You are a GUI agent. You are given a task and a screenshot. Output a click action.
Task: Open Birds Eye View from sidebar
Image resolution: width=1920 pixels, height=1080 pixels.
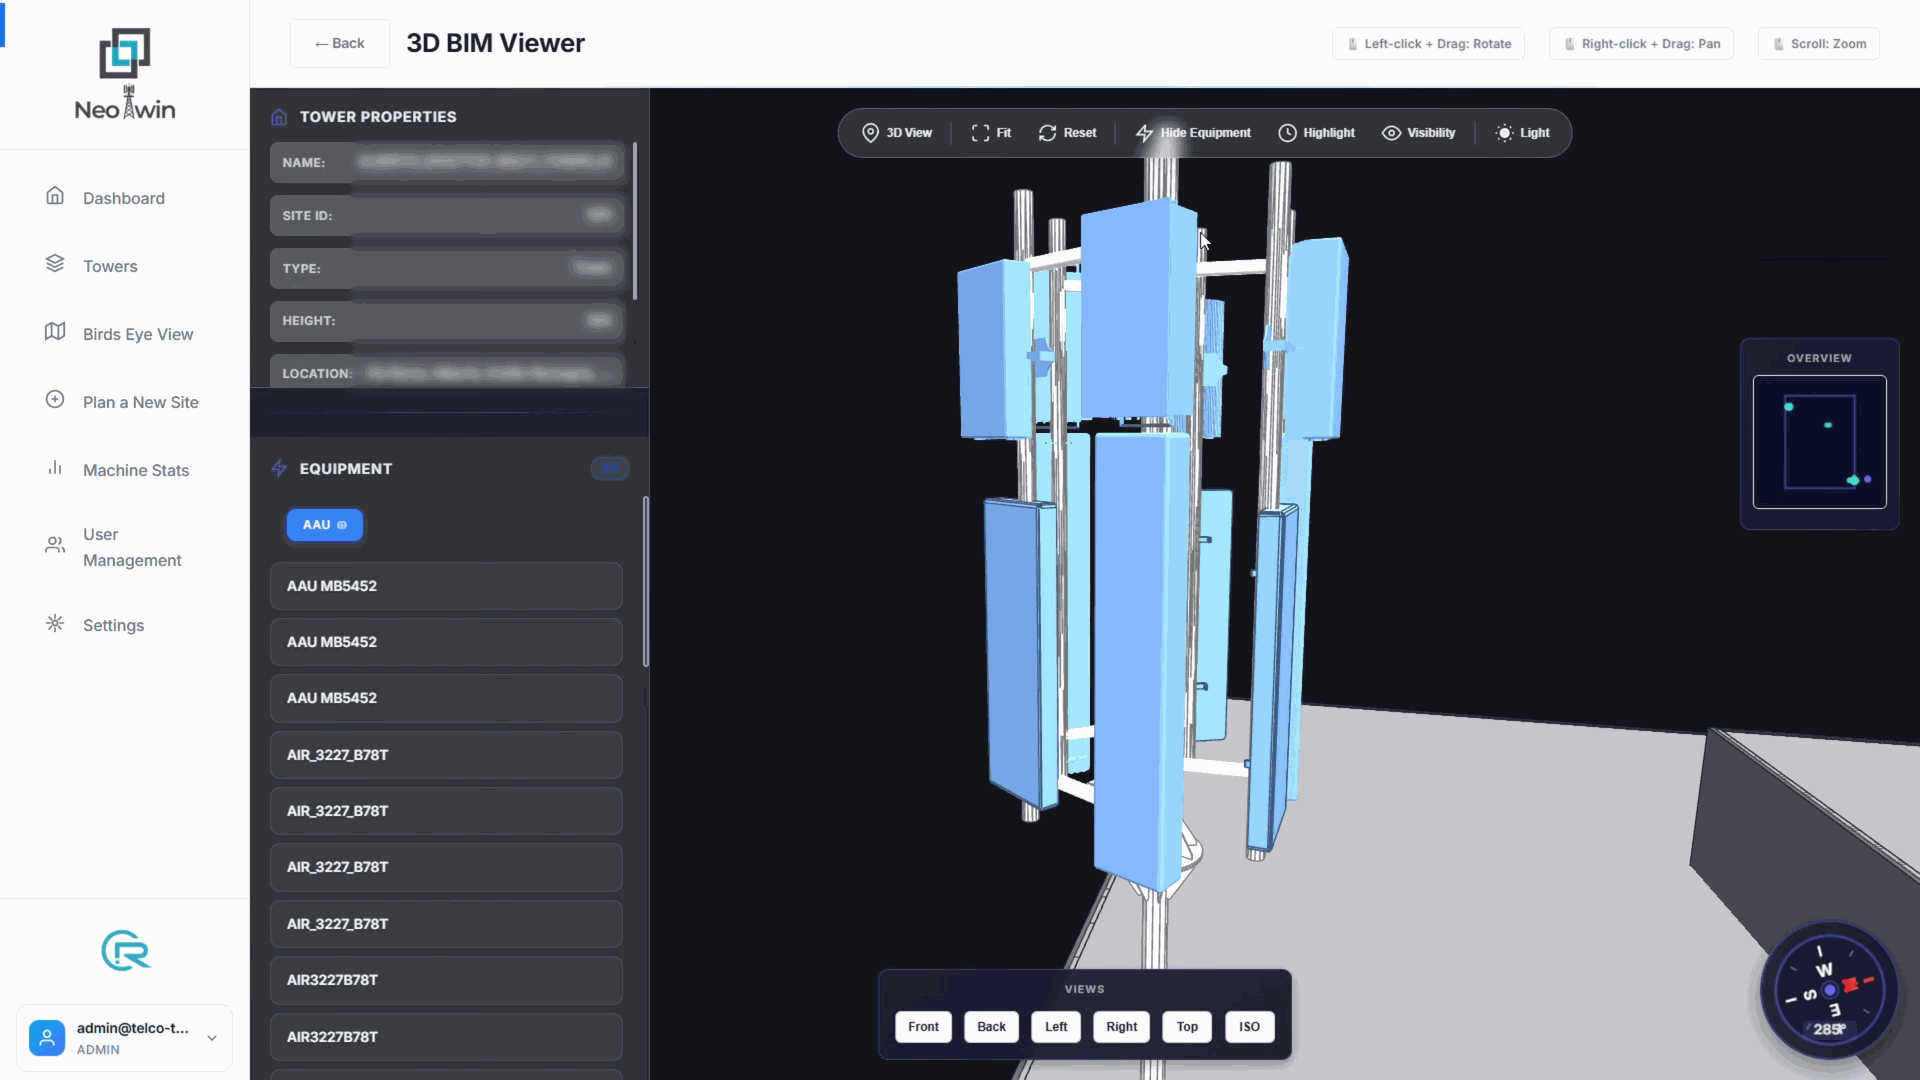[x=137, y=334]
